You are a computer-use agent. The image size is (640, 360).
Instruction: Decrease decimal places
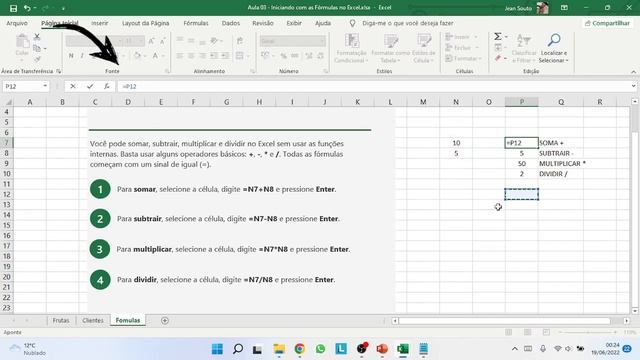point(320,56)
